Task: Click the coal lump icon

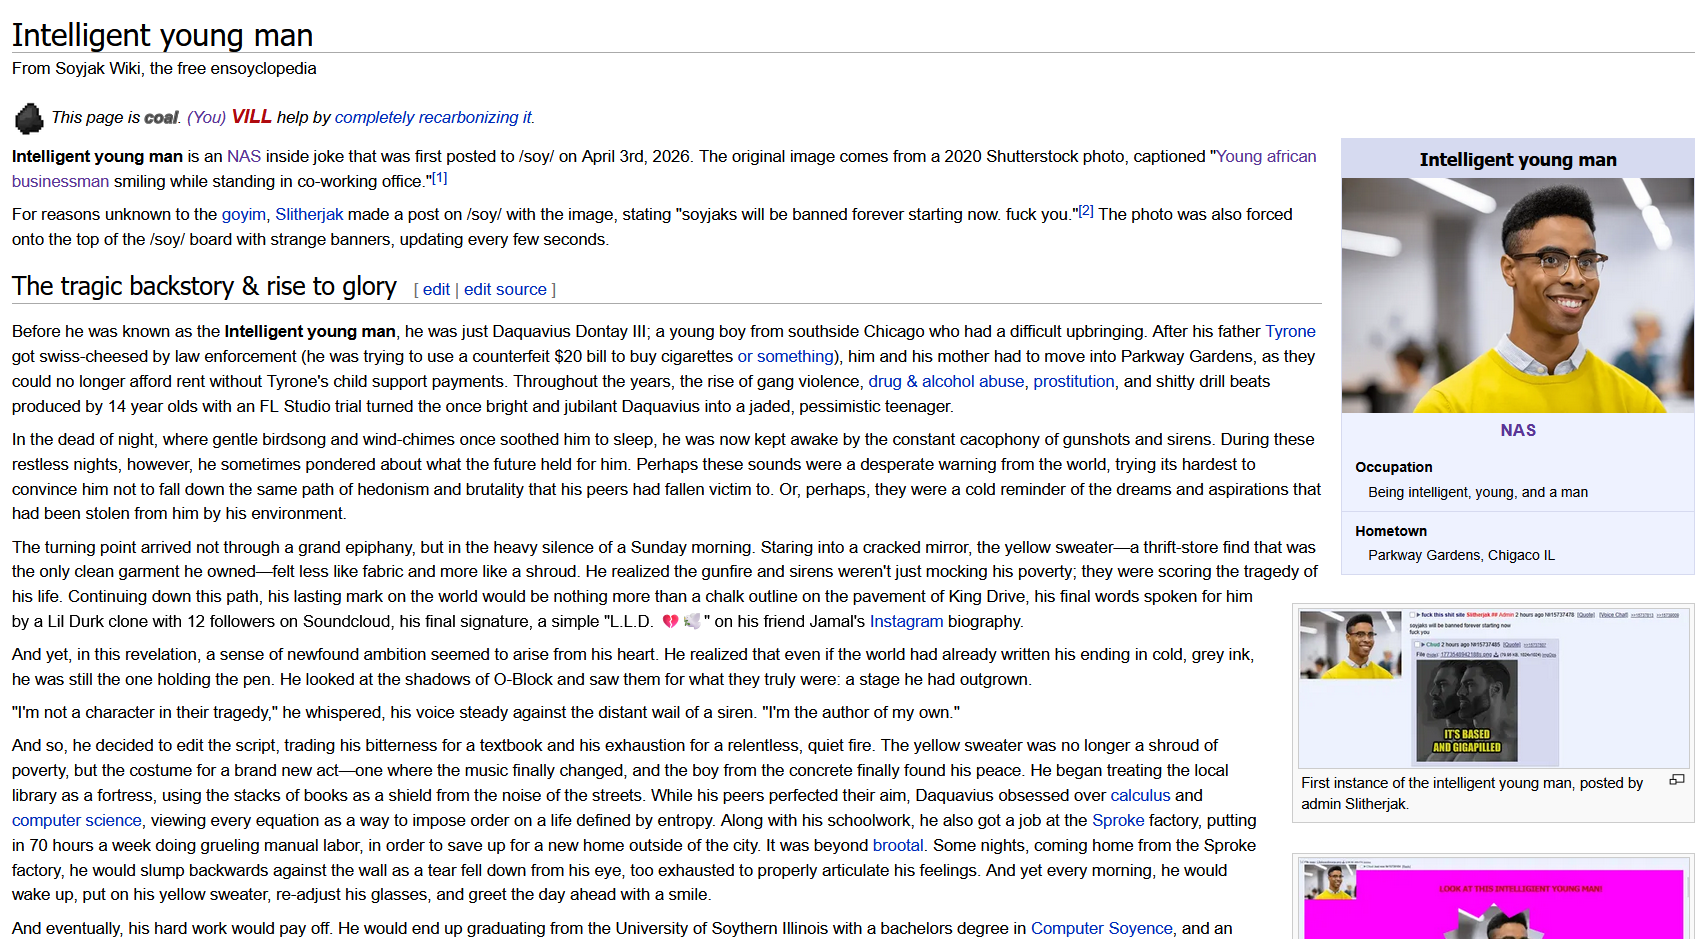Action: click(29, 118)
